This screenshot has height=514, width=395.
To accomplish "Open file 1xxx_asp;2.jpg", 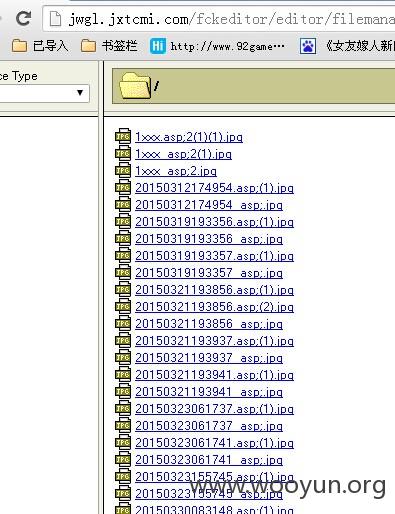I will pos(176,171).
